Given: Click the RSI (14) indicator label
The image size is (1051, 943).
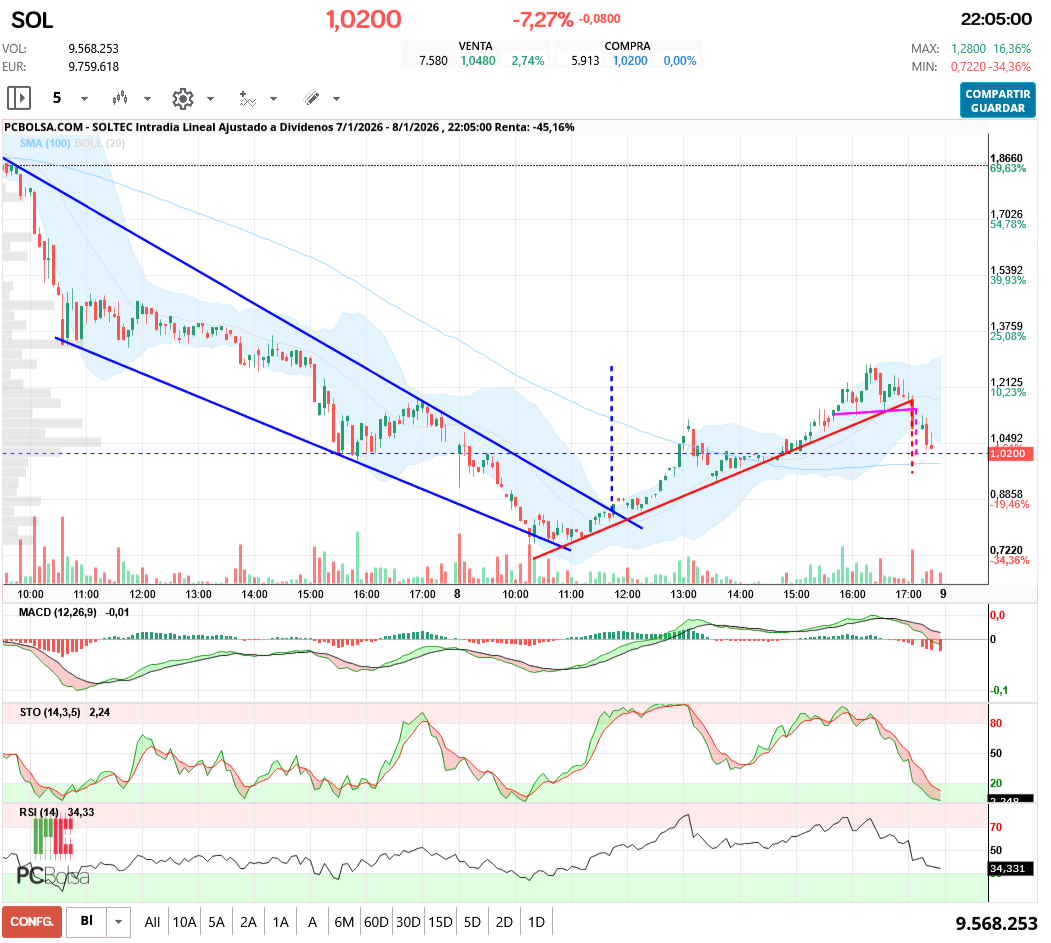Looking at the screenshot, I should point(39,812).
